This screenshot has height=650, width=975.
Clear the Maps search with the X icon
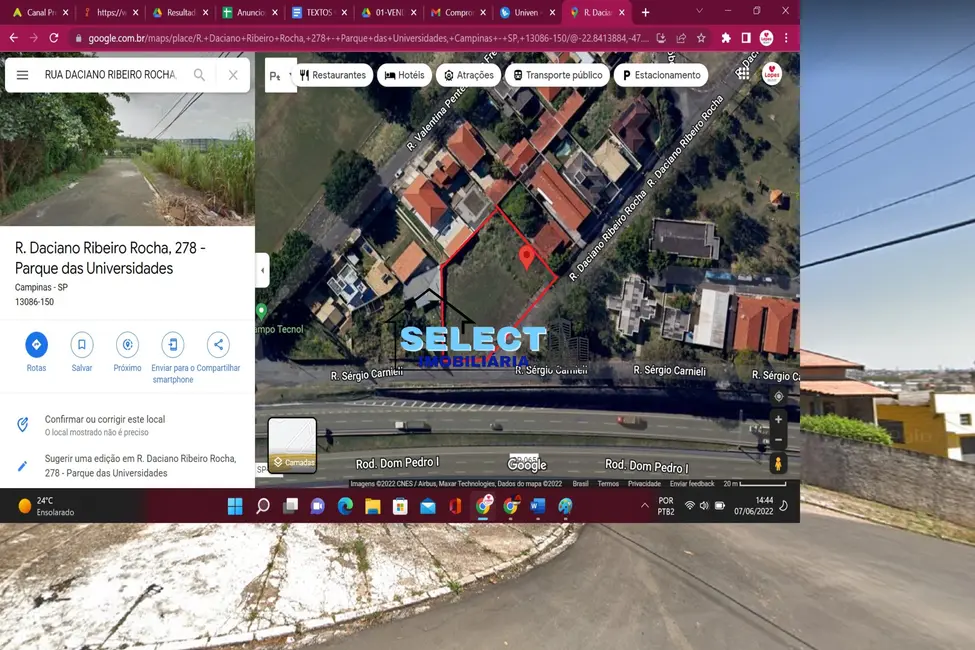[x=233, y=75]
